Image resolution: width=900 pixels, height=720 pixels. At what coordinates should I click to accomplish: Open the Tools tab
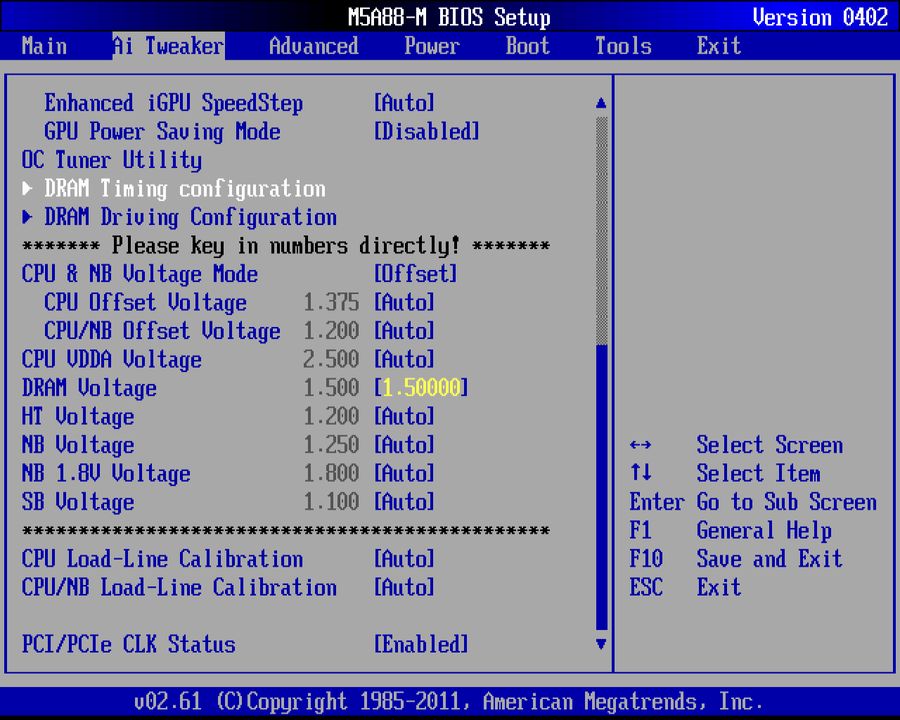(623, 46)
